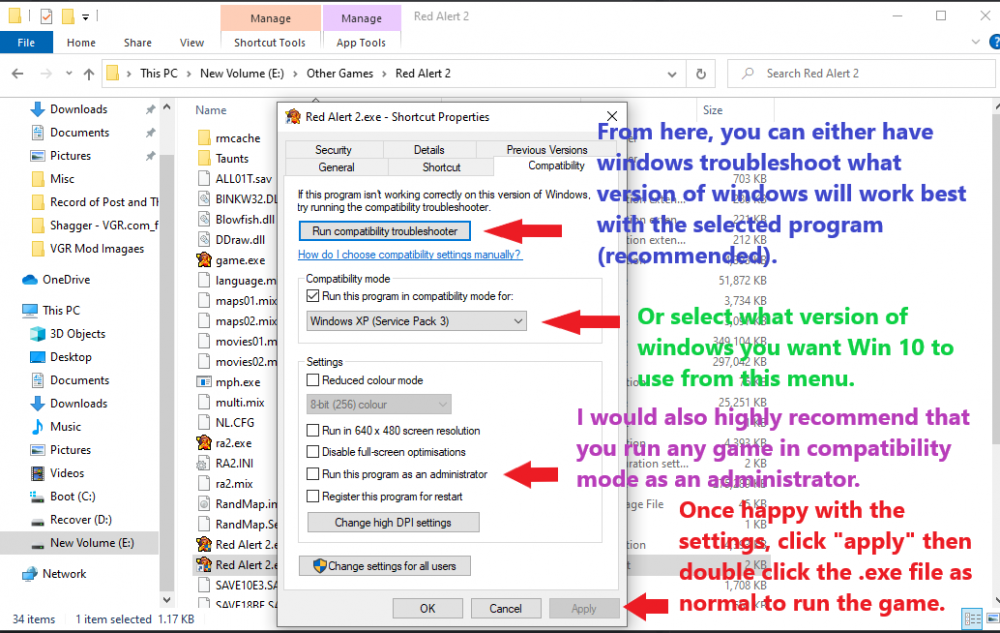
Task: Click the Network icon in sidebar
Action: pos(30,574)
